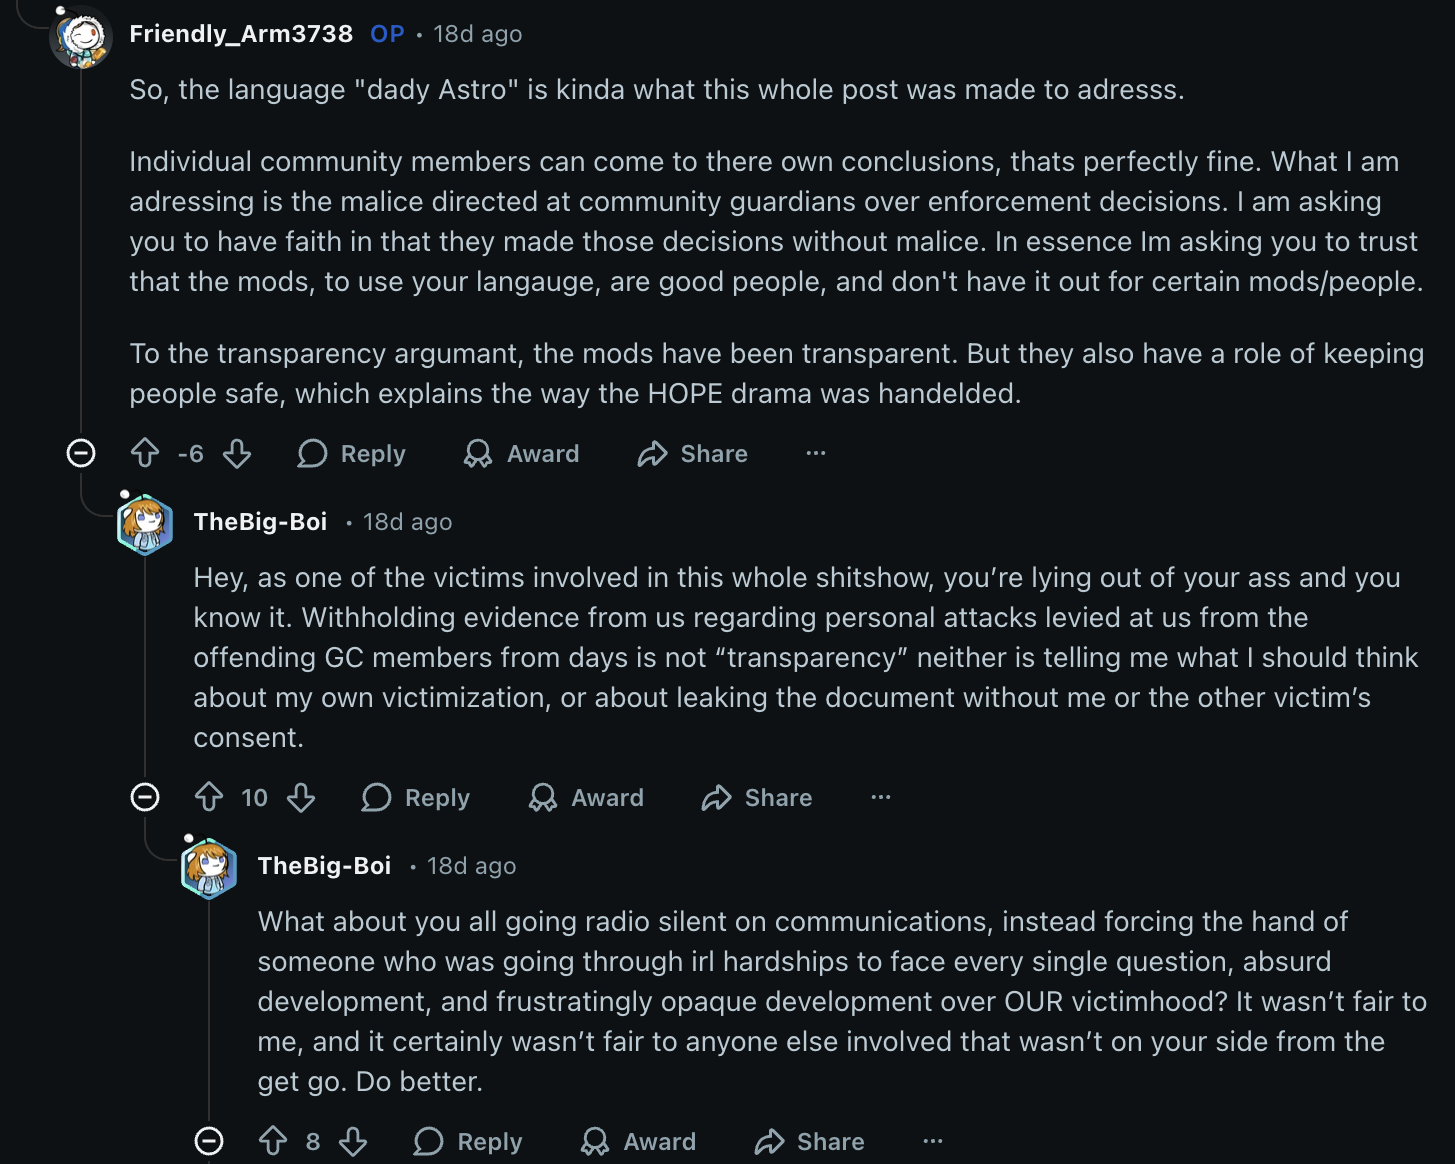Share the comment ending in "Do better."
The image size is (1455, 1164).
click(x=809, y=1141)
